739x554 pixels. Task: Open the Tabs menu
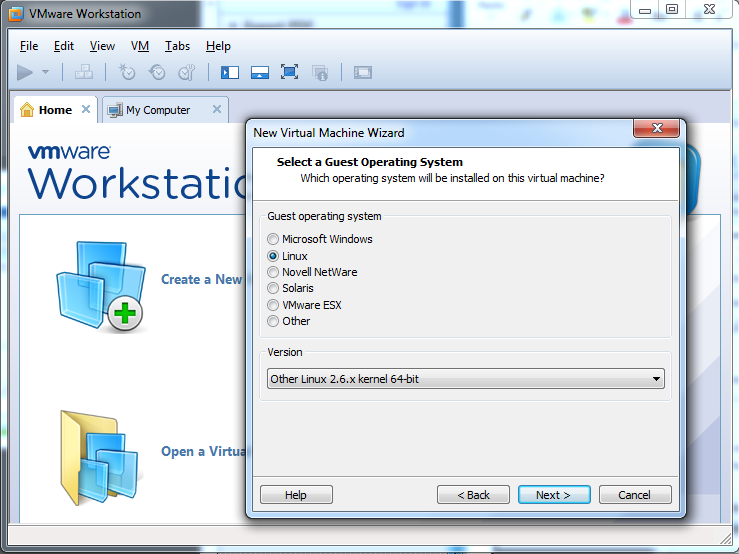[177, 46]
